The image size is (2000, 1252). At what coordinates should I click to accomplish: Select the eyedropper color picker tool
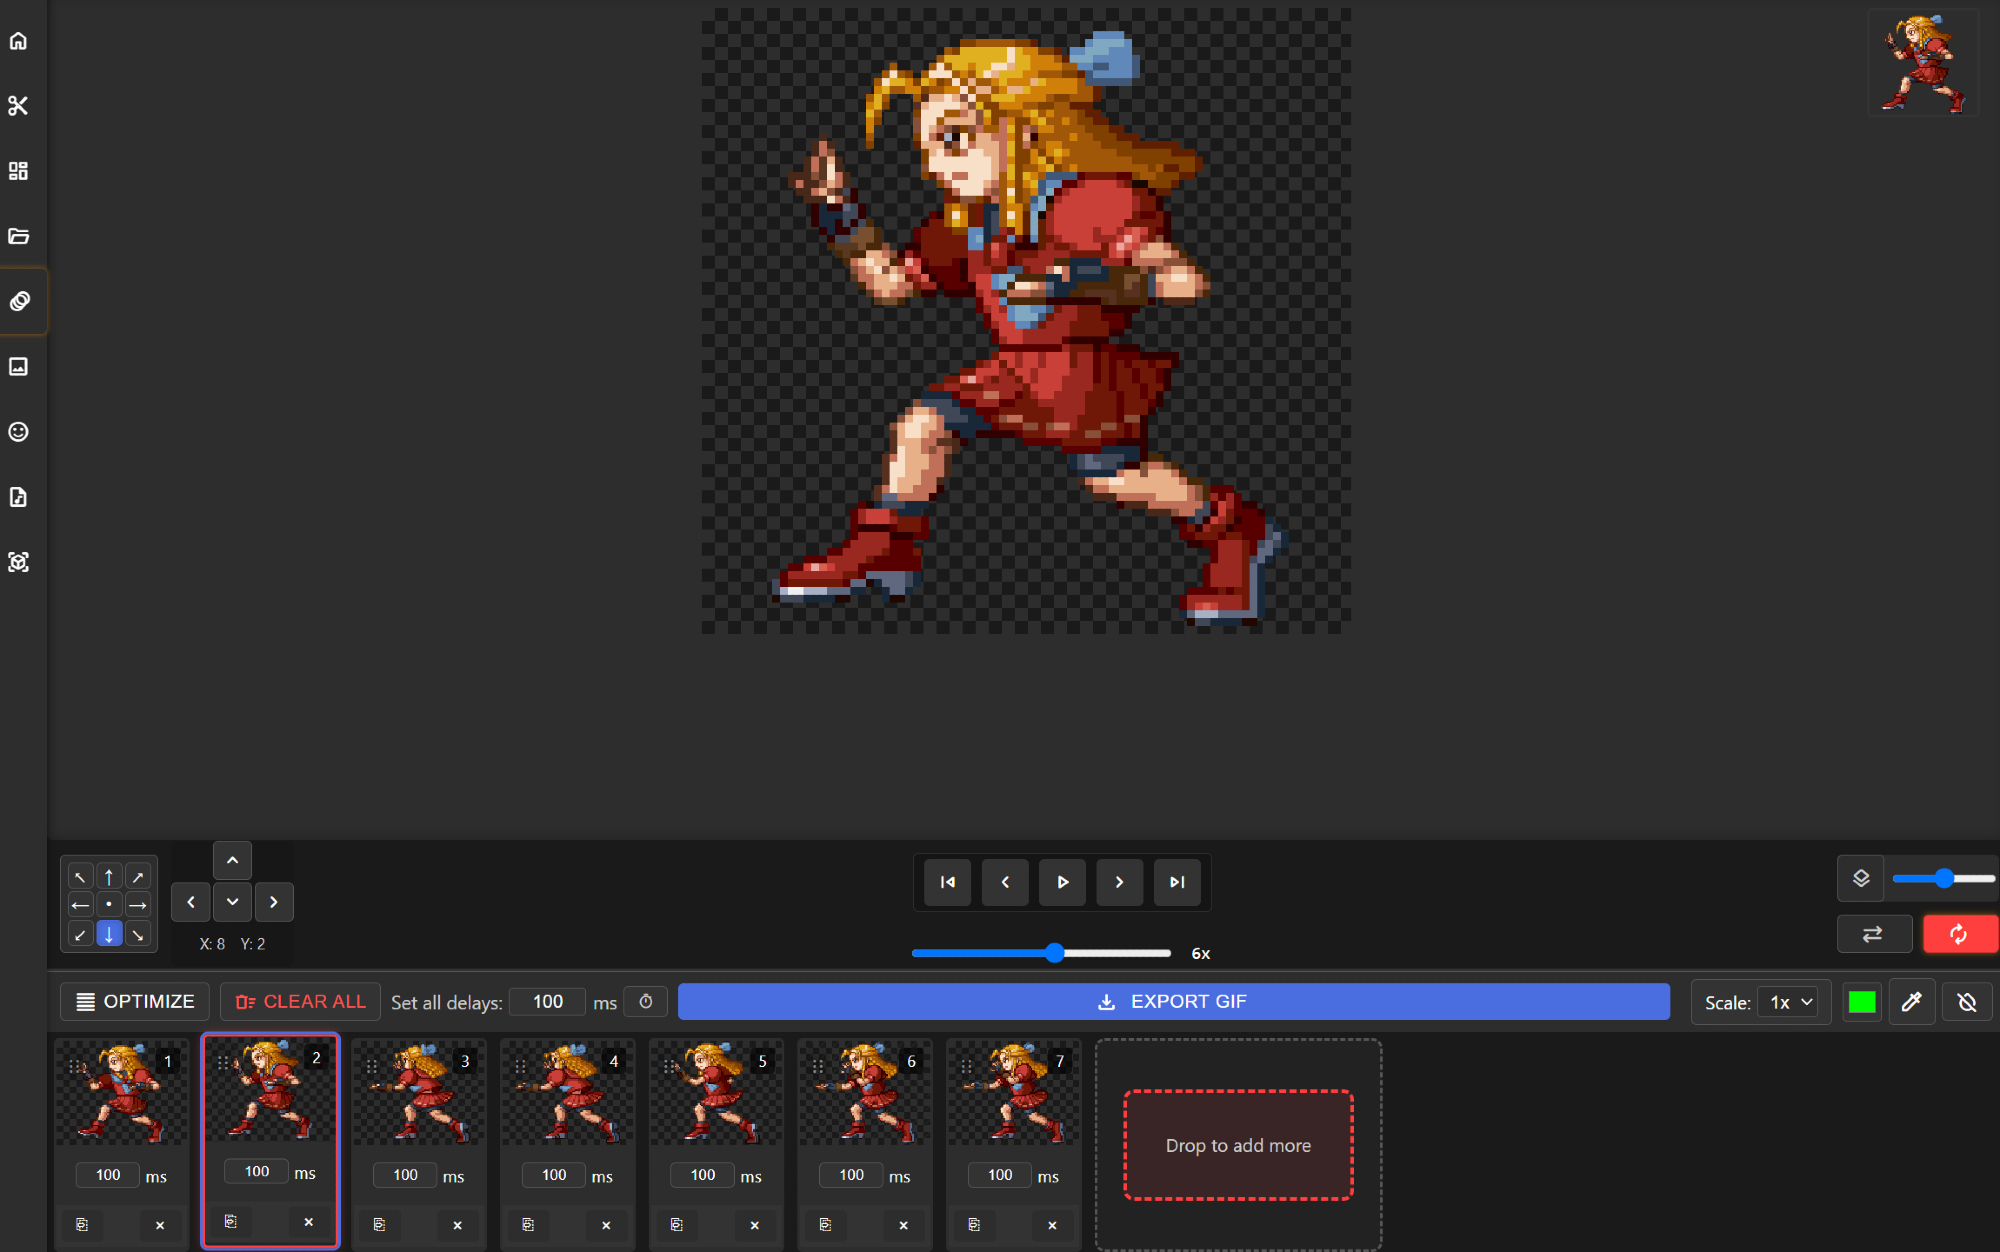[1911, 1002]
